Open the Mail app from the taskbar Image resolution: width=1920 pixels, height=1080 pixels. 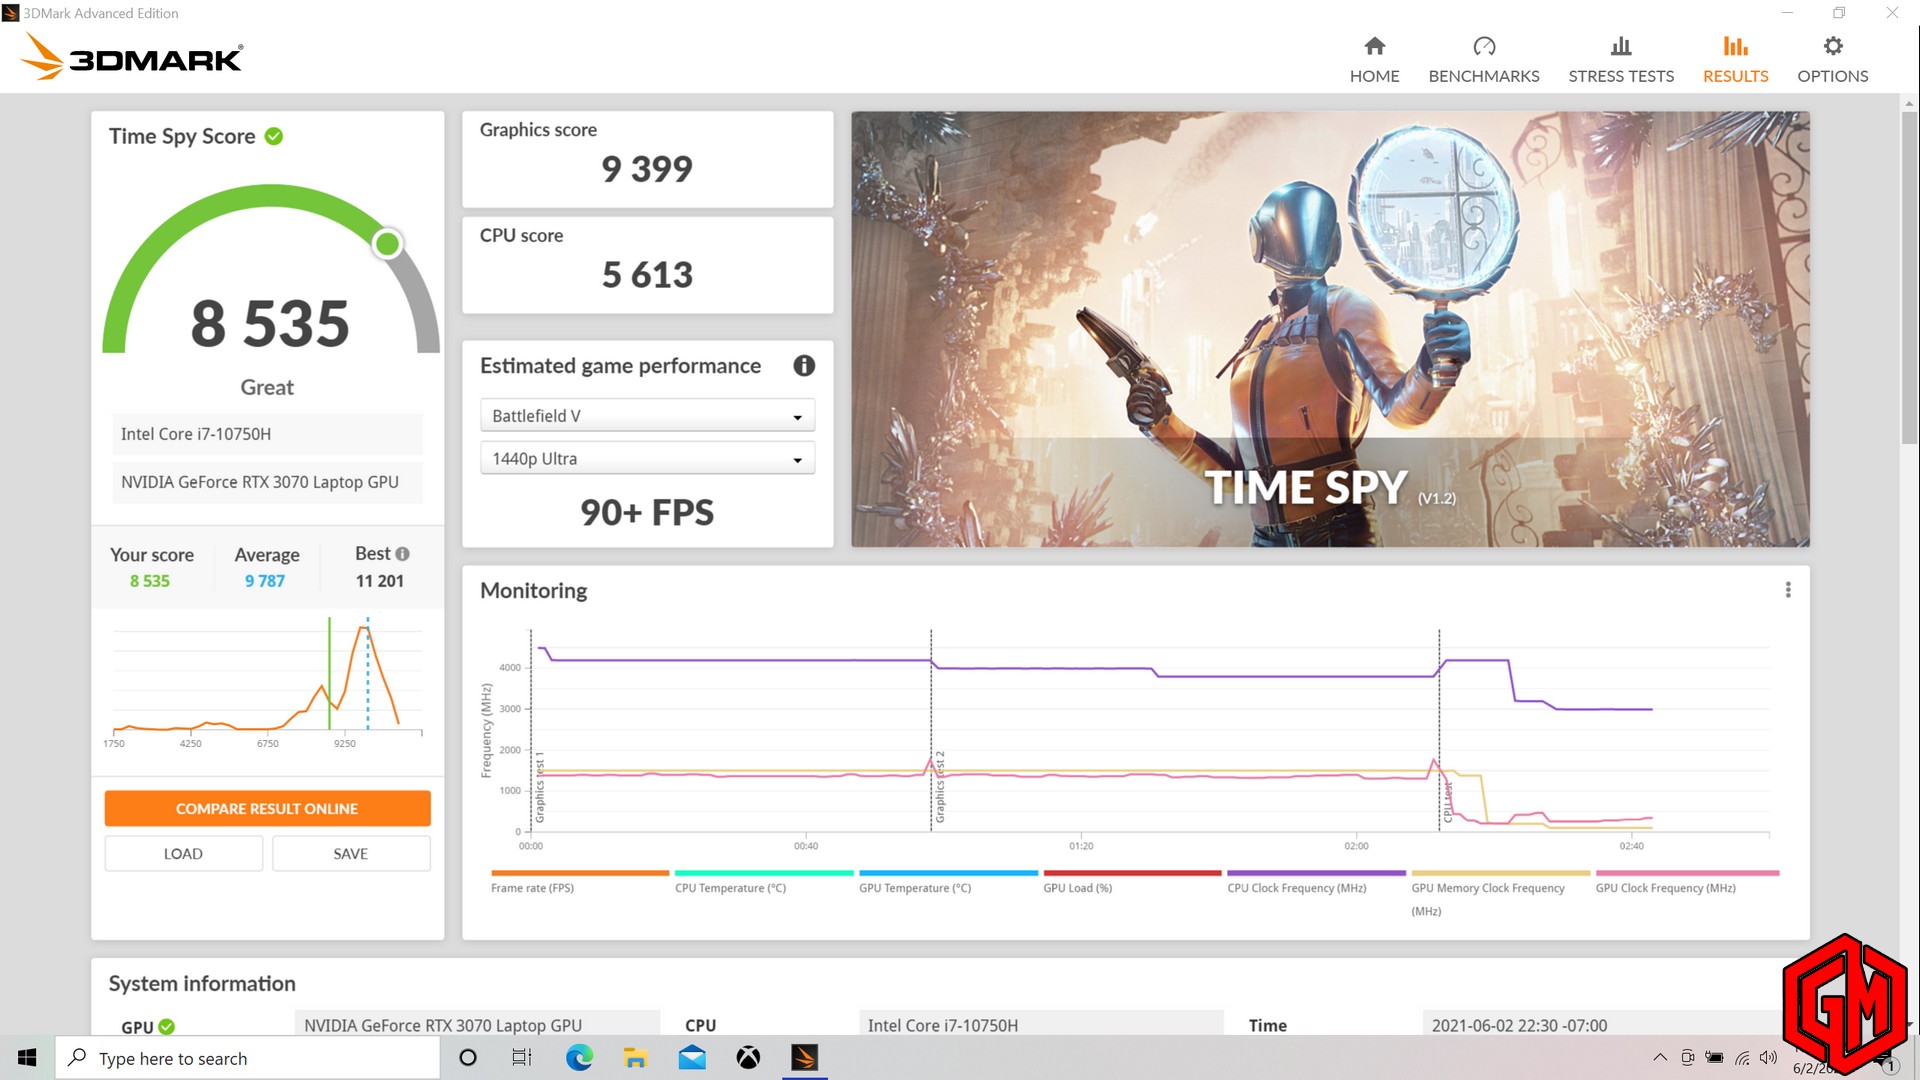[x=692, y=1058]
